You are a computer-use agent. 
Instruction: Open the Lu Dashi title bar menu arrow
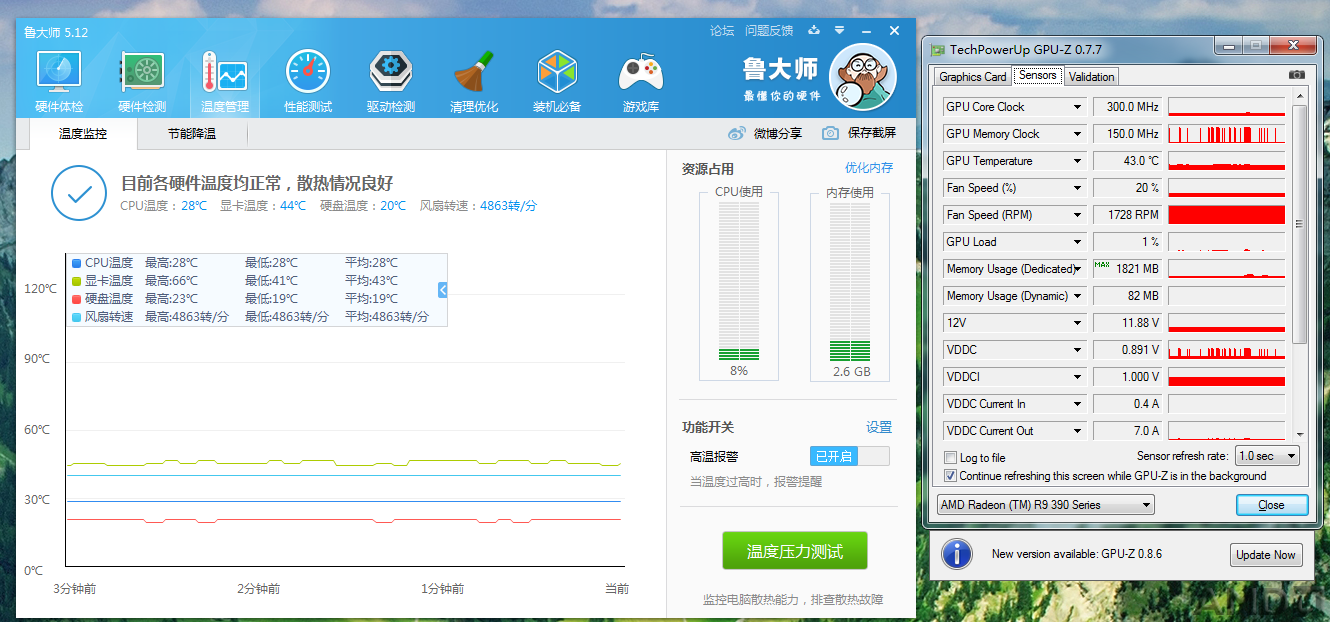(839, 31)
